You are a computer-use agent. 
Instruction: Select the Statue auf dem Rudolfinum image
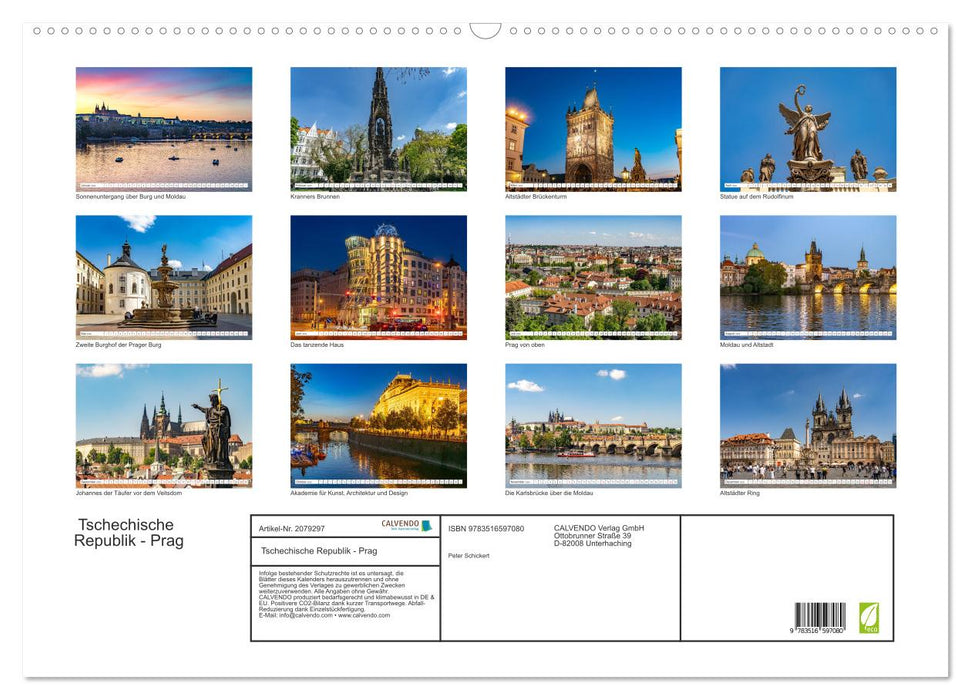pos(807,128)
